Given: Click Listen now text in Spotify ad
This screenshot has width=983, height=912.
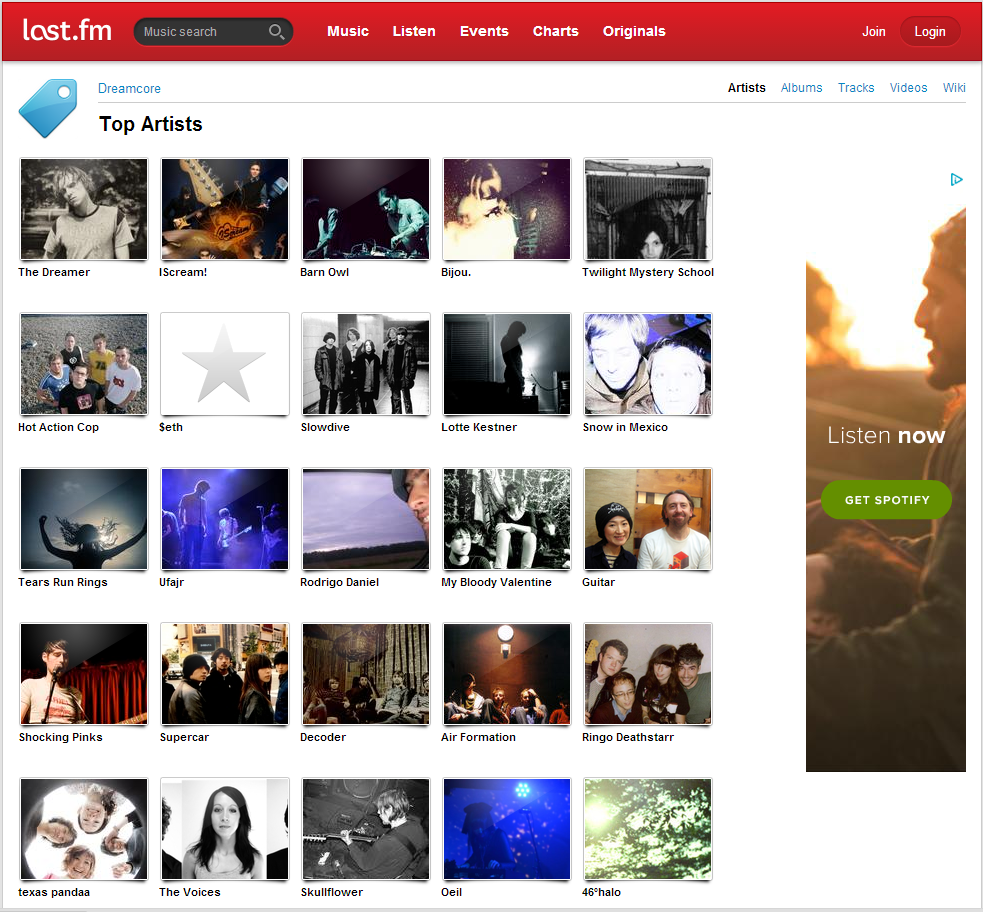Looking at the screenshot, I should pyautogui.click(x=886, y=435).
